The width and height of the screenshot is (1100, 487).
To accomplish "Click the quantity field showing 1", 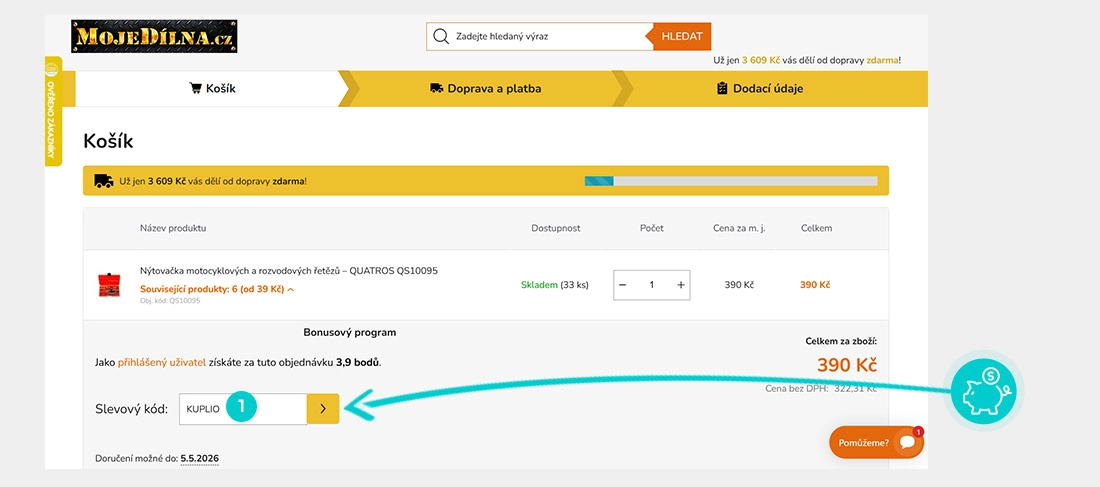I will (x=652, y=285).
